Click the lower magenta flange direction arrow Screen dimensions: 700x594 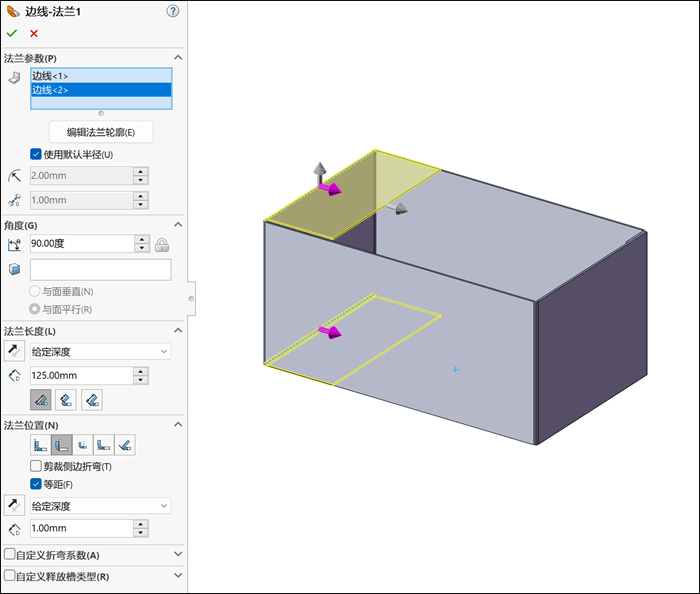point(331,332)
